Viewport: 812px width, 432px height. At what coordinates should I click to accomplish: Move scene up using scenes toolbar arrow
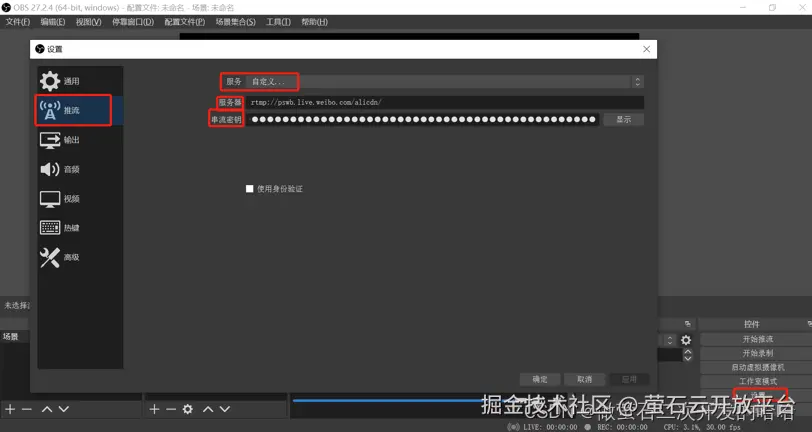click(x=47, y=409)
